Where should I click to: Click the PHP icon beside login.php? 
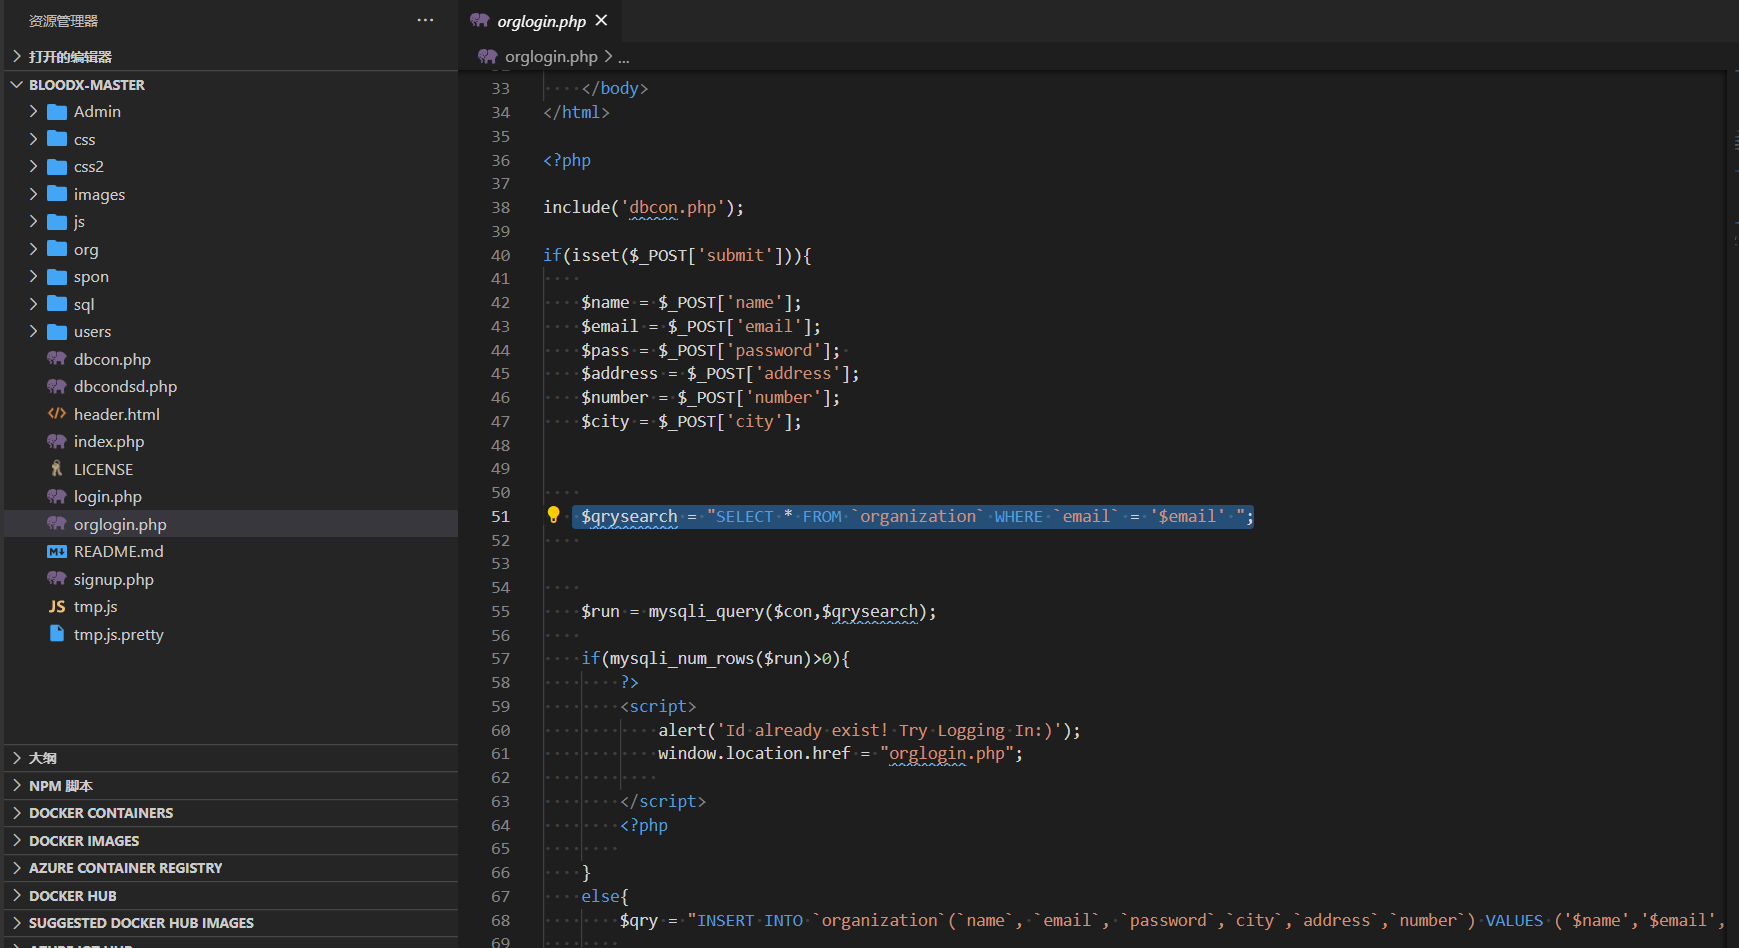[x=57, y=496]
